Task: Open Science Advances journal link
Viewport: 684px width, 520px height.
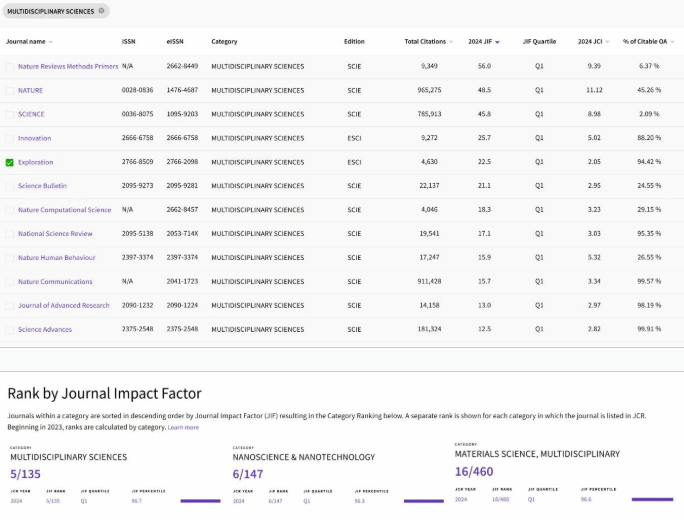Action: click(x=45, y=329)
